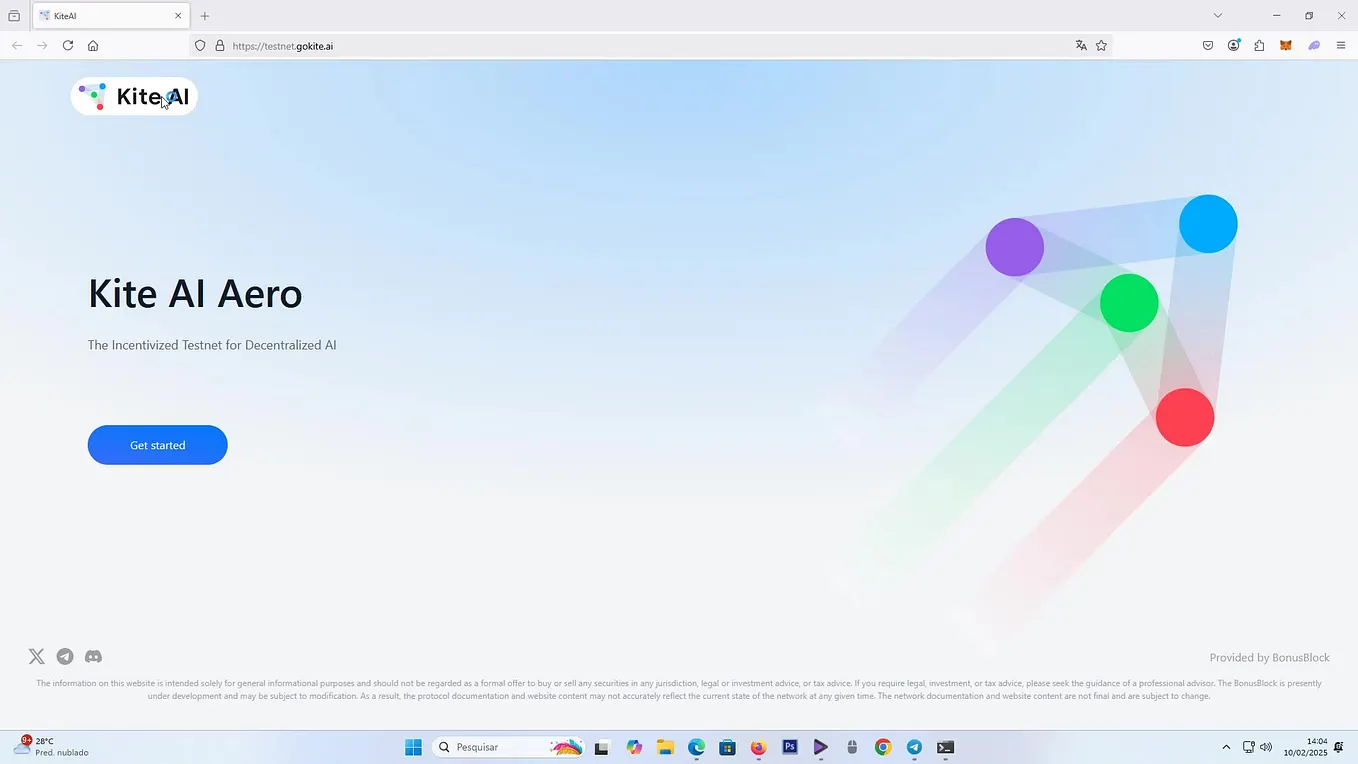Image resolution: width=1358 pixels, height=764 pixels.
Task: Switch to Firefox in the taskbar
Action: pyautogui.click(x=758, y=747)
